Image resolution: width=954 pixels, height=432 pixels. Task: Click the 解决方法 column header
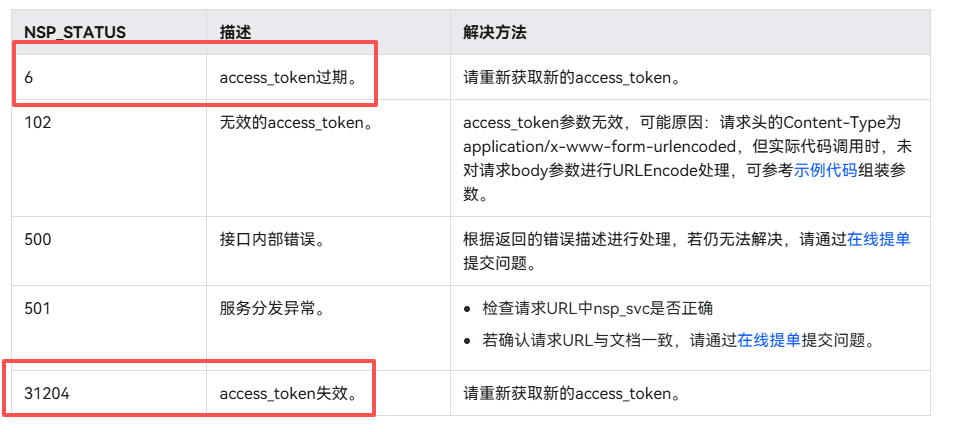pyautogui.click(x=495, y=32)
